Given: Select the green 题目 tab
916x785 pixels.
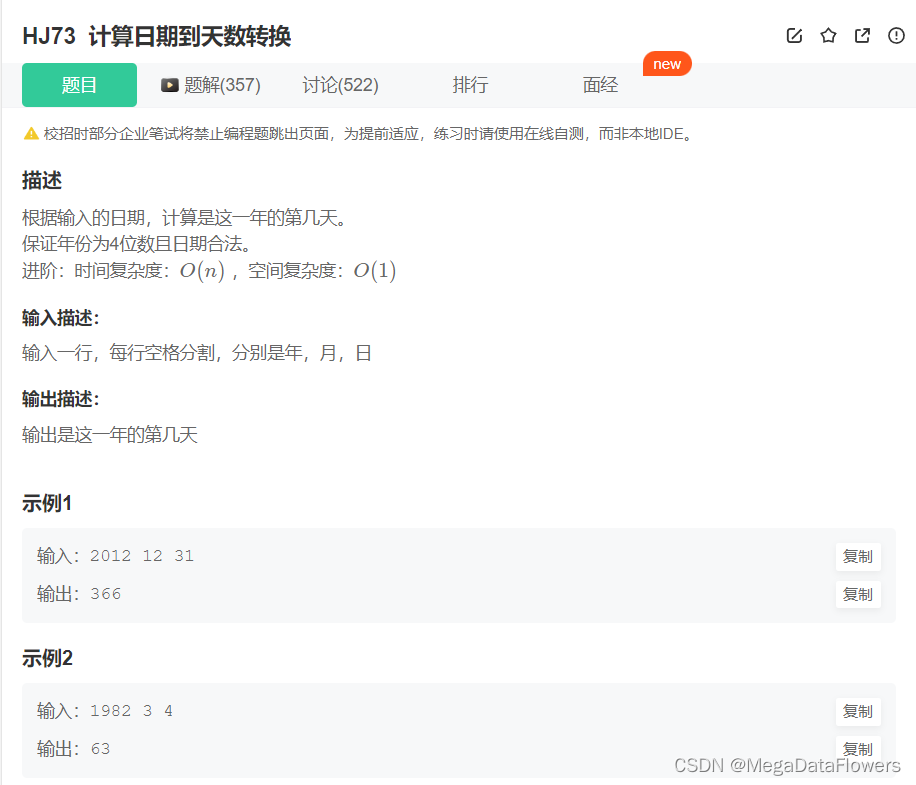Looking at the screenshot, I should (x=79, y=85).
